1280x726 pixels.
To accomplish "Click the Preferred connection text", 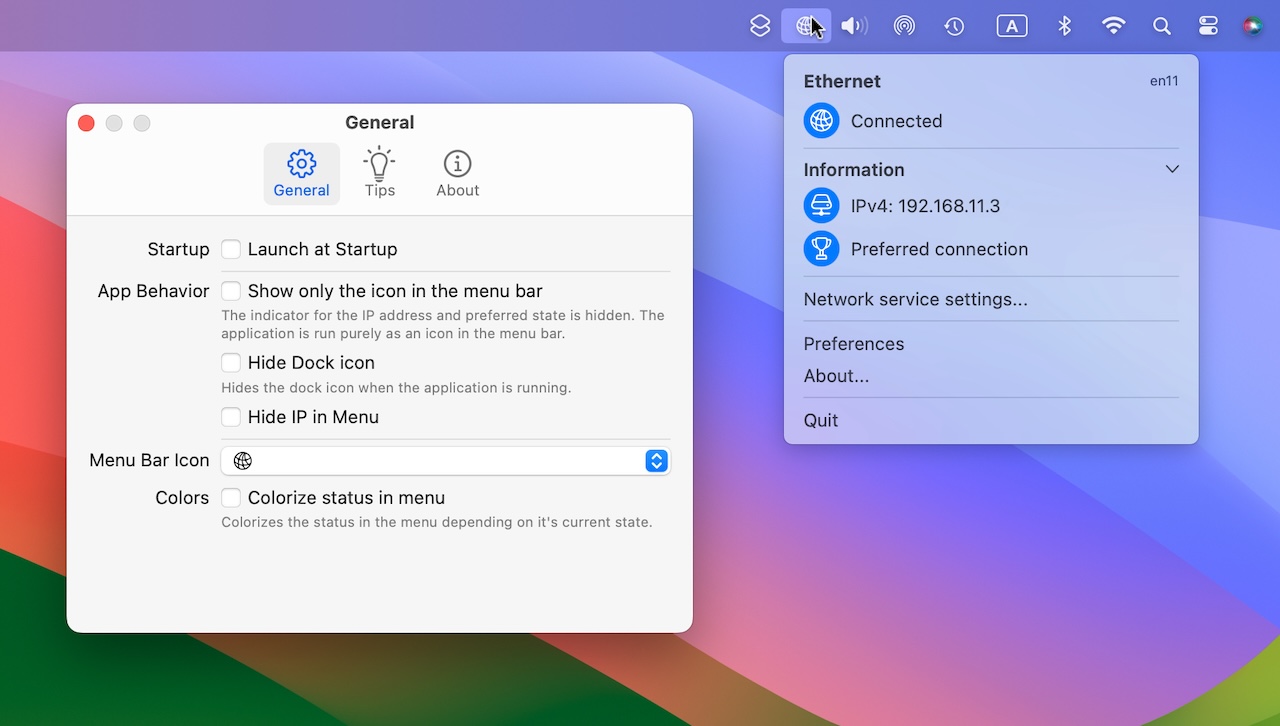I will click(x=939, y=249).
